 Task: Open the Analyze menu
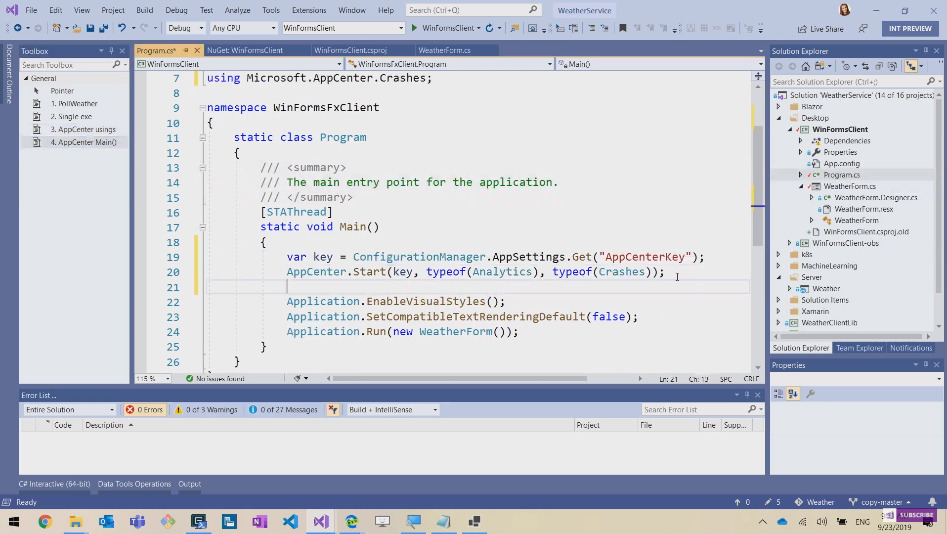pyautogui.click(x=237, y=10)
